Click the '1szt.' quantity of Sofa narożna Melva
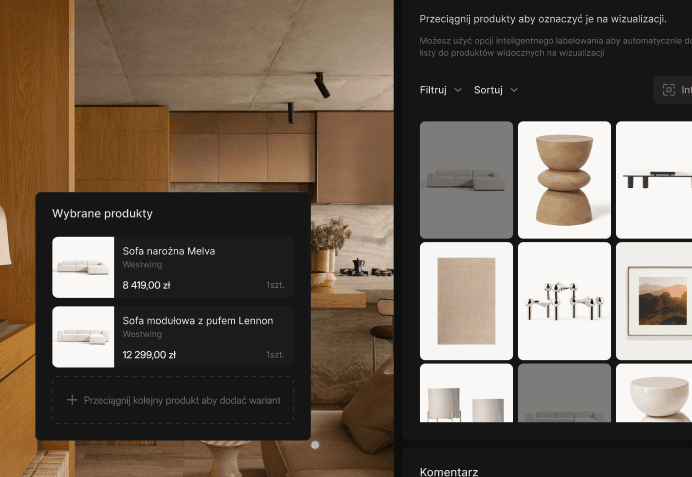 (x=275, y=285)
